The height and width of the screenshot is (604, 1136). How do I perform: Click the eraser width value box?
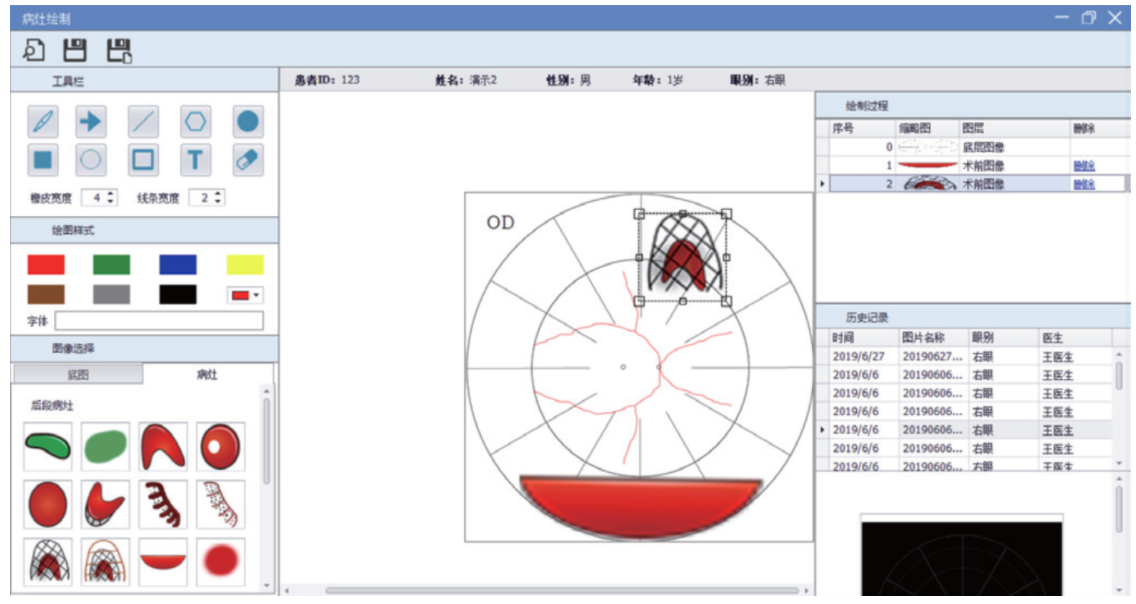(94, 198)
